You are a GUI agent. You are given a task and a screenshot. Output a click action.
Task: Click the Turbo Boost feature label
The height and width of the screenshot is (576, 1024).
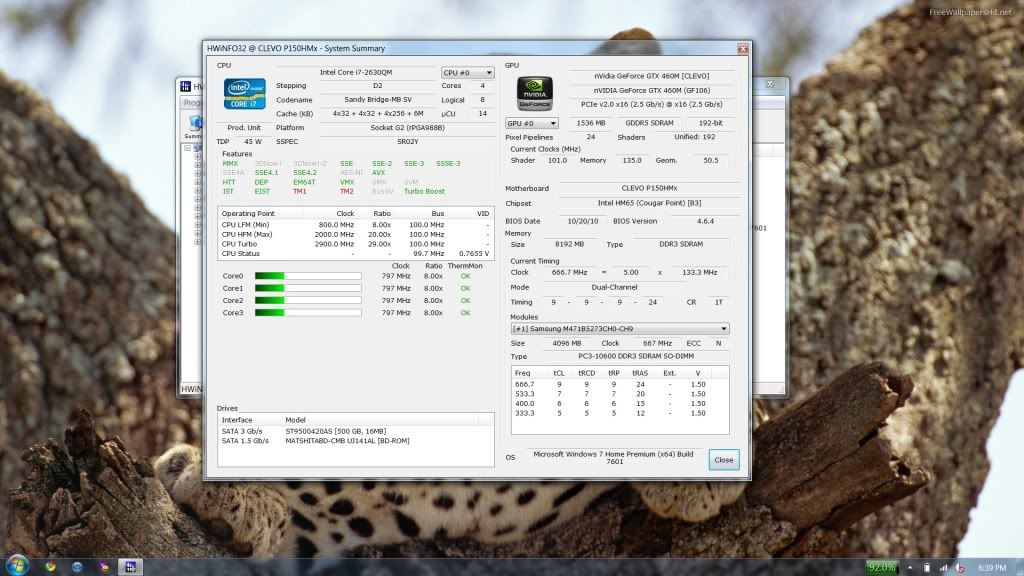tap(424, 191)
